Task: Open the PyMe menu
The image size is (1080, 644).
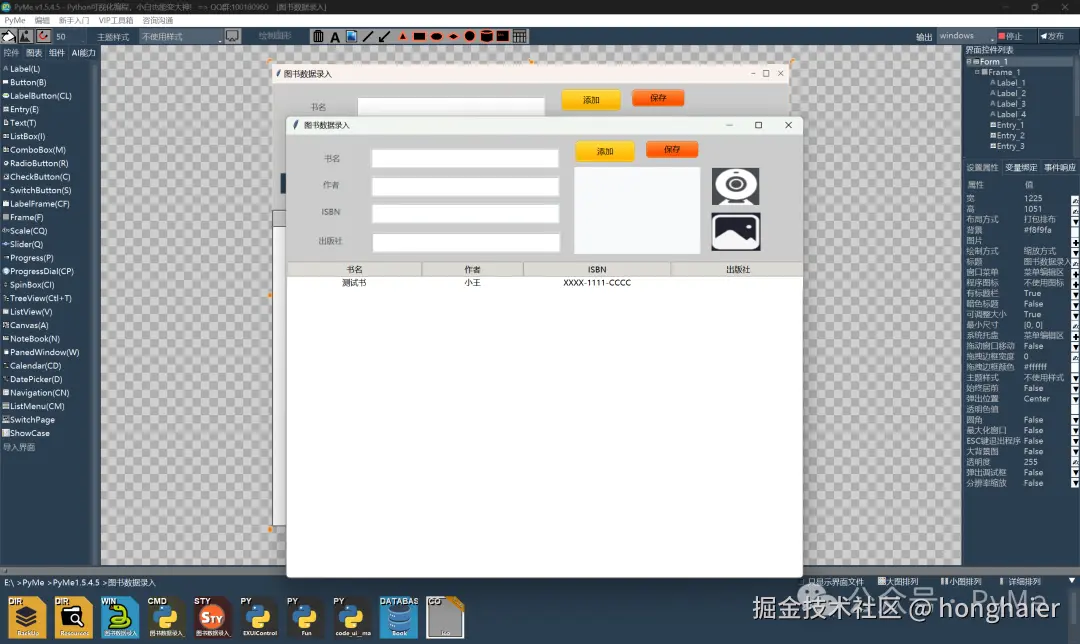Action: pyautogui.click(x=14, y=21)
